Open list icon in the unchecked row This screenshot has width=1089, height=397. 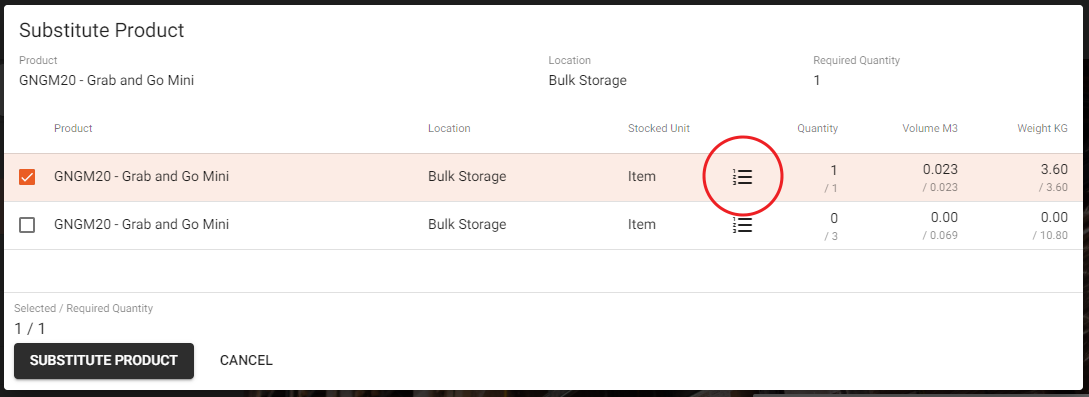pyautogui.click(x=742, y=225)
